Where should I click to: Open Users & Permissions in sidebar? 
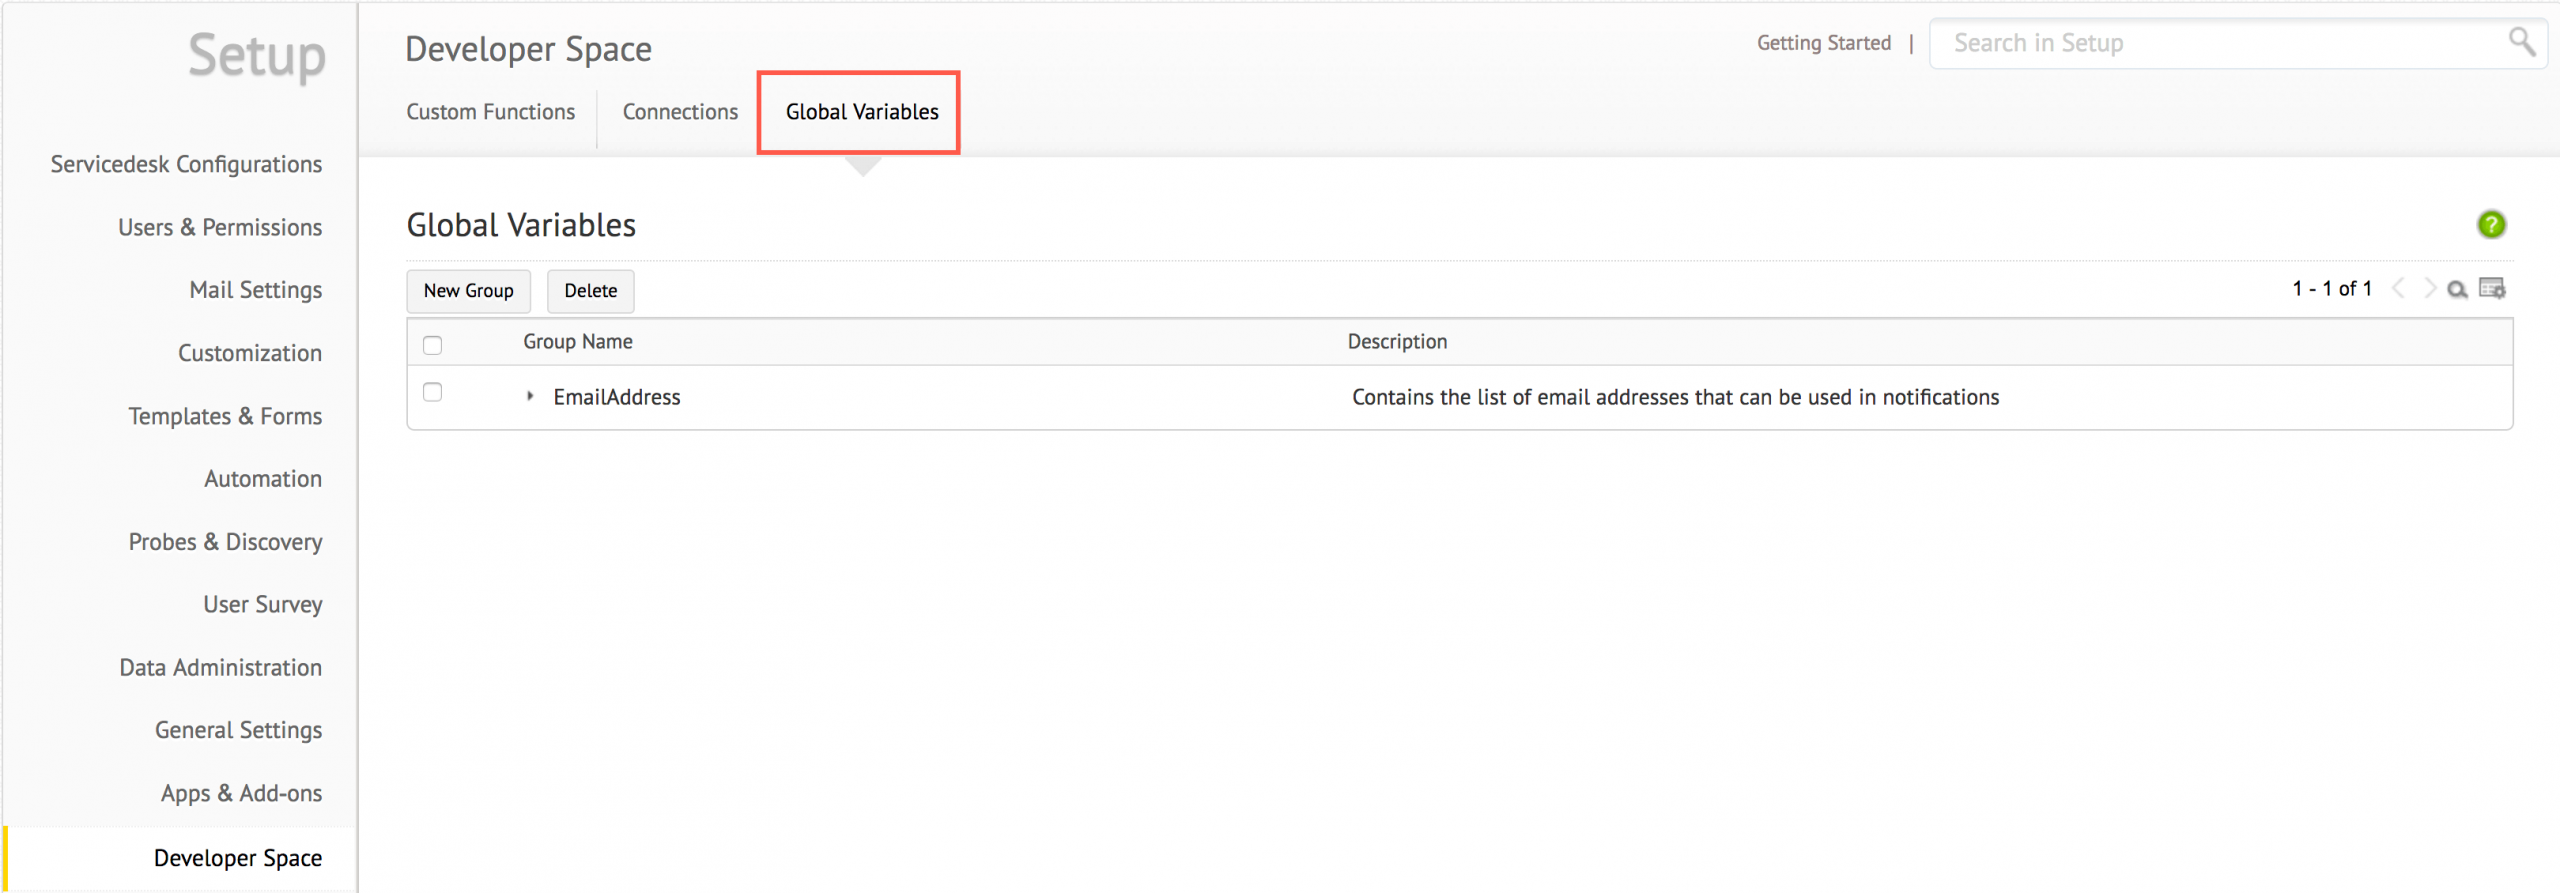coord(220,228)
